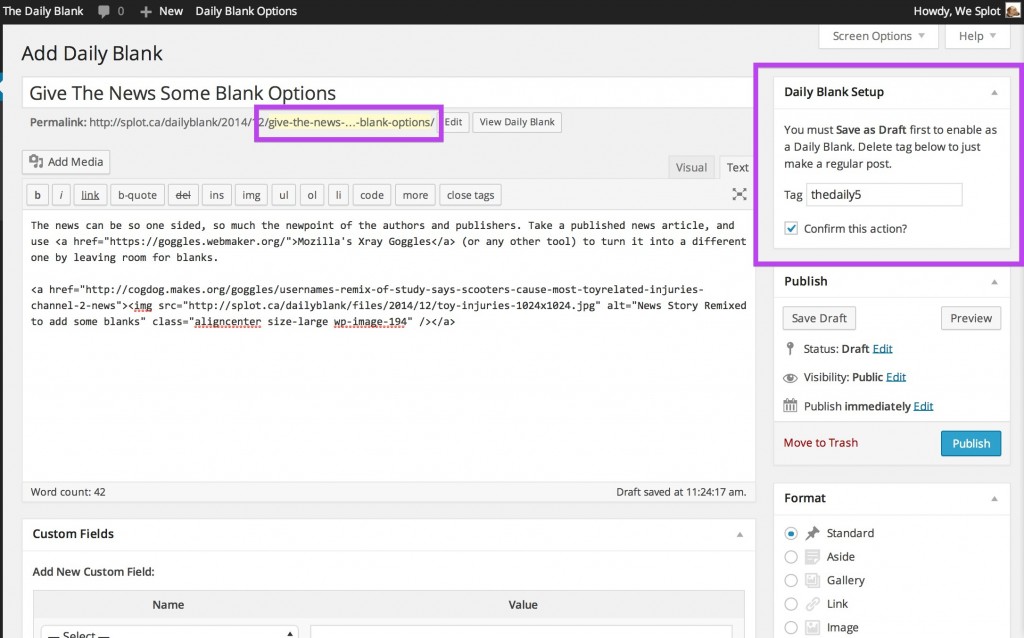Select the Aside post format
The width and height of the screenshot is (1024, 638).
(x=791, y=557)
